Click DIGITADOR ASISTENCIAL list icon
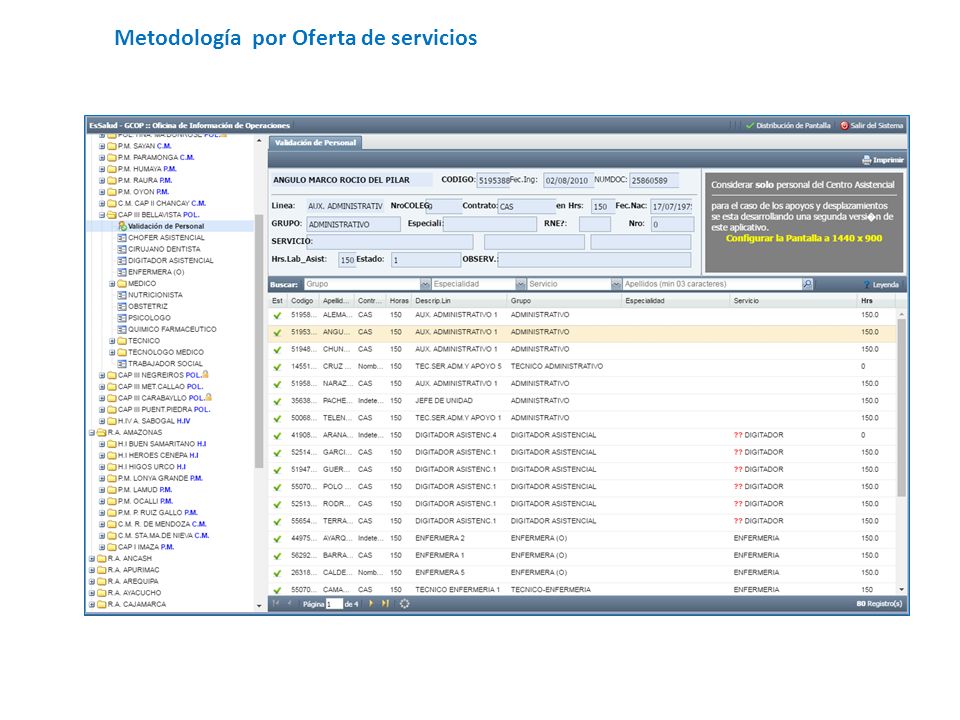The width and height of the screenshot is (960, 720). coord(122,260)
